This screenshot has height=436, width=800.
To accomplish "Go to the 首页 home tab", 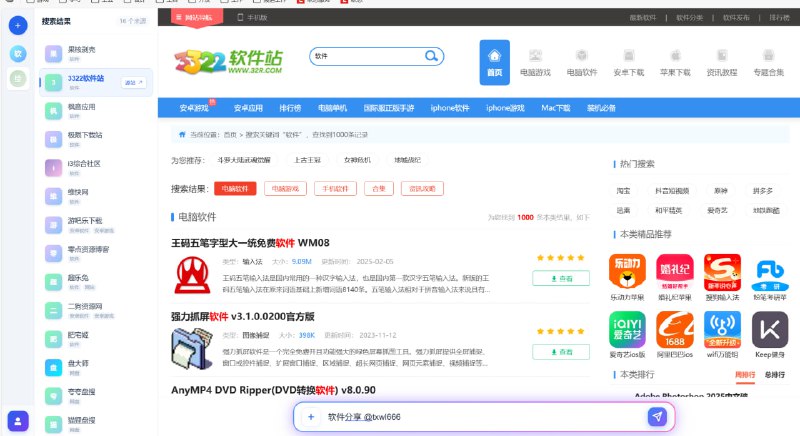I will pyautogui.click(x=494, y=62).
